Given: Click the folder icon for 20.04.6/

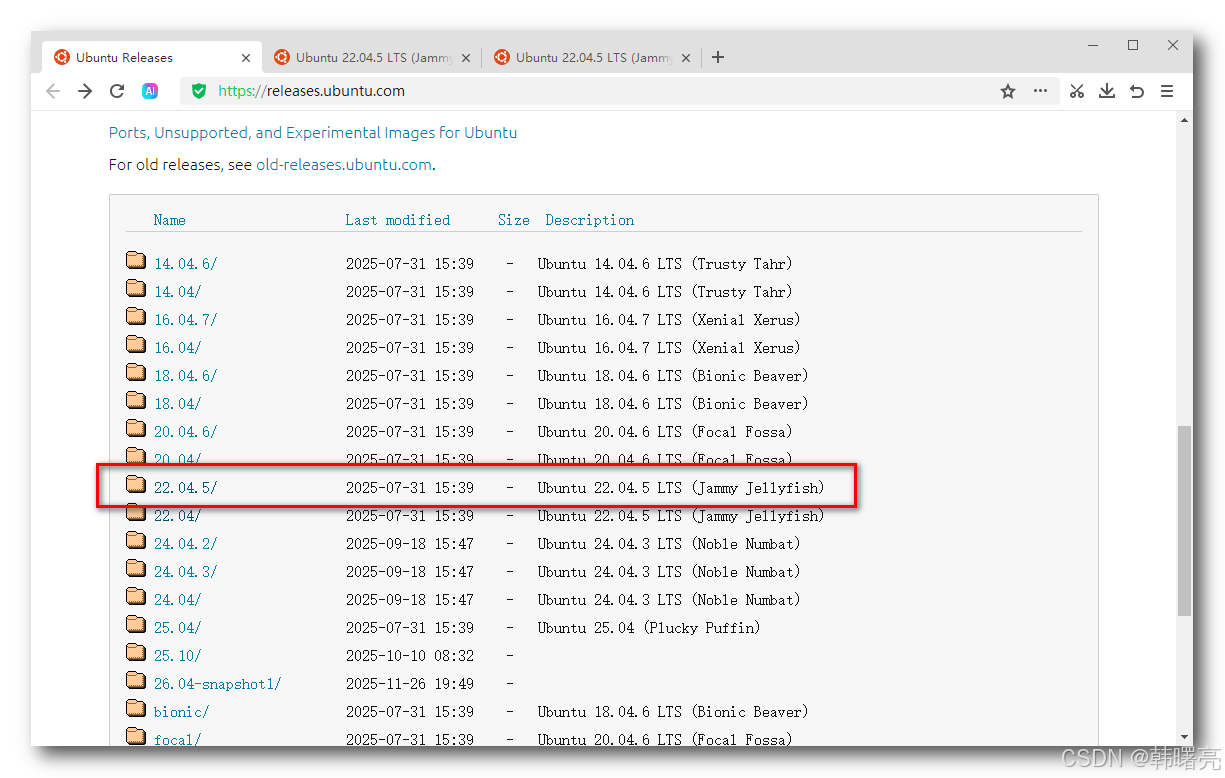Looking at the screenshot, I should point(136,430).
